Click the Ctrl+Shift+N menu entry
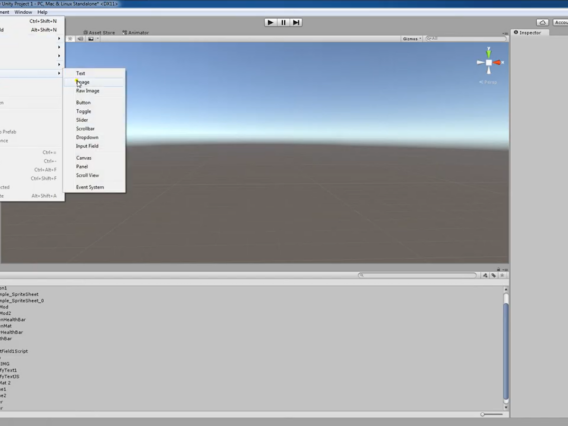Image resolution: width=568 pixels, height=426 pixels. [x=32, y=21]
